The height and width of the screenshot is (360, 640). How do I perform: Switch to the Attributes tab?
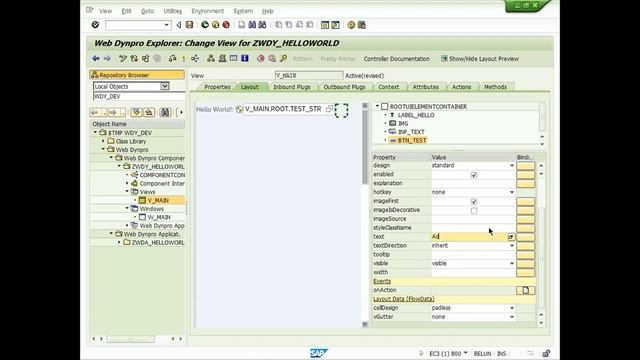(425, 87)
